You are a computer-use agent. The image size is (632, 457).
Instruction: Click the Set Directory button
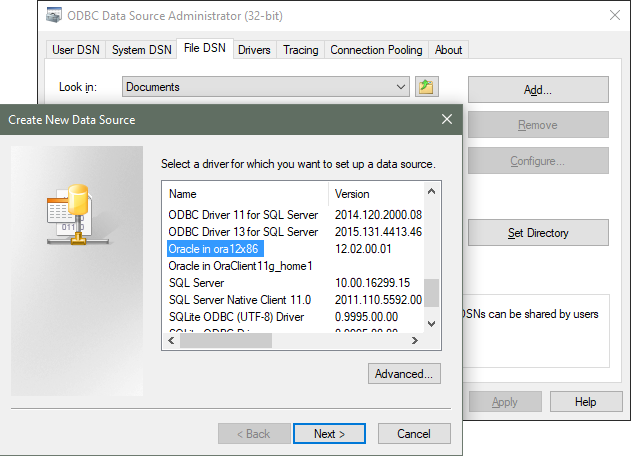[538, 233]
